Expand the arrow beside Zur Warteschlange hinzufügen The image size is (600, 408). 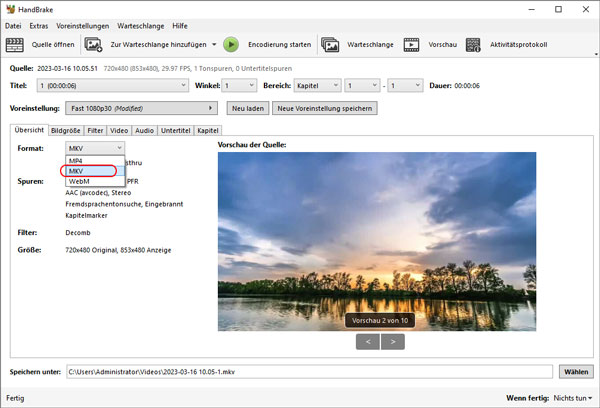(x=214, y=45)
